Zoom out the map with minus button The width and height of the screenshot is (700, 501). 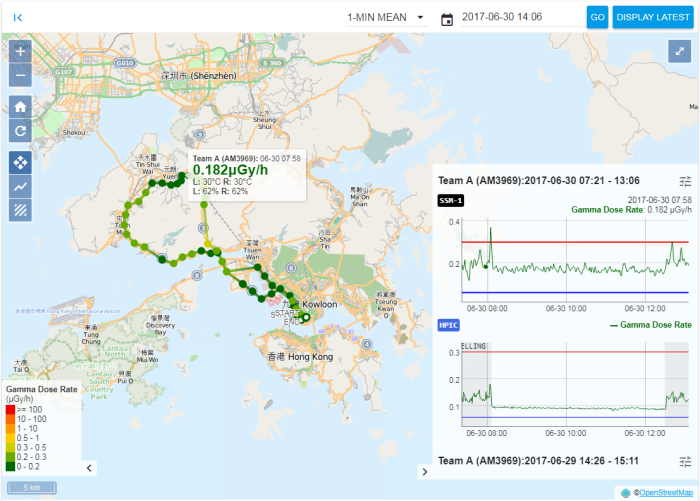(20, 75)
